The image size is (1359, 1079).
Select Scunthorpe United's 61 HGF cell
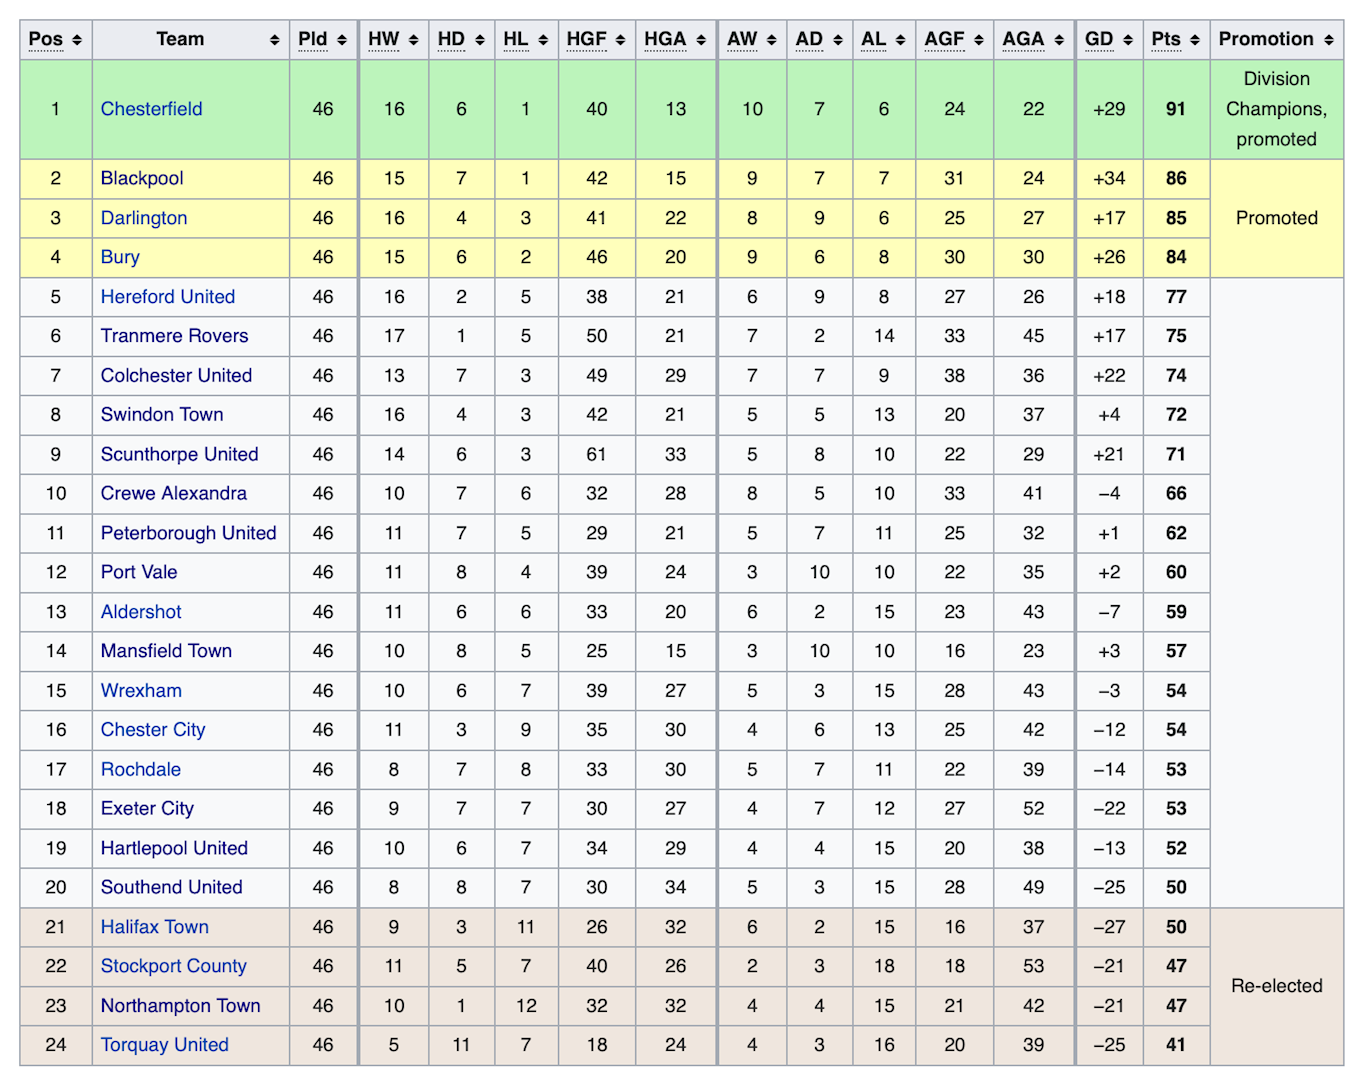[x=597, y=454]
